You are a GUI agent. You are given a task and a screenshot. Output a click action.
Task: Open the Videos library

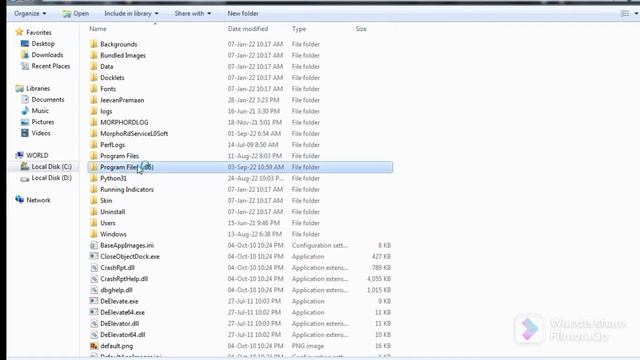(41, 133)
